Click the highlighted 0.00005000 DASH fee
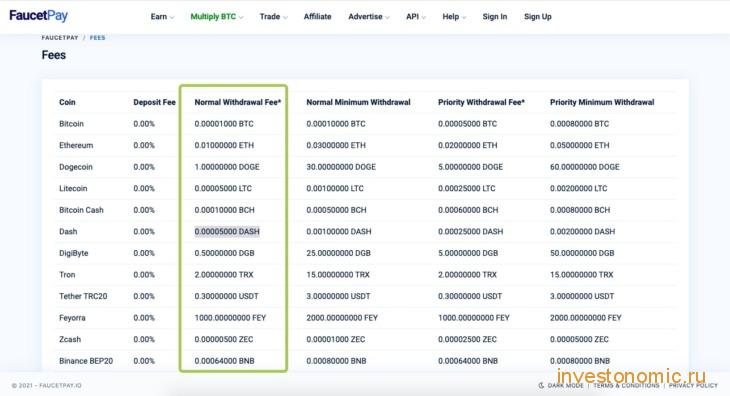730x396 pixels. [227, 231]
